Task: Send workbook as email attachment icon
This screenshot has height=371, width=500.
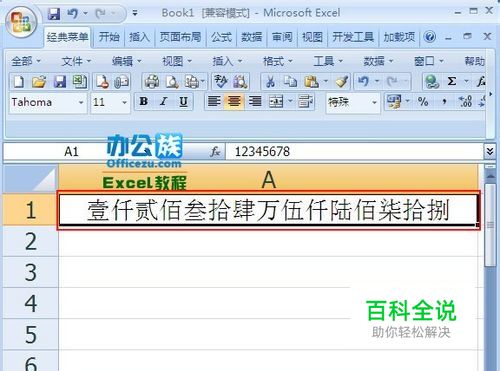Action: point(122,82)
